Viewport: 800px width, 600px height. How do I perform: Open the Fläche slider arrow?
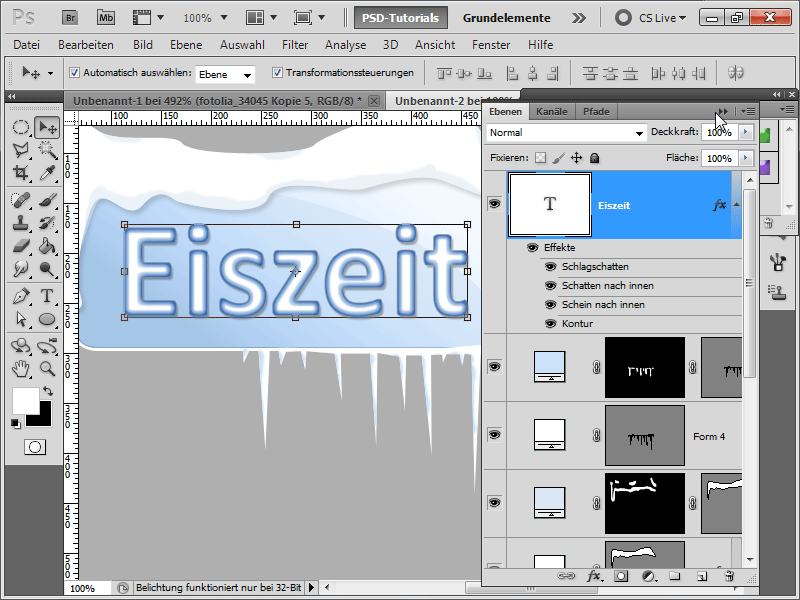(x=745, y=158)
